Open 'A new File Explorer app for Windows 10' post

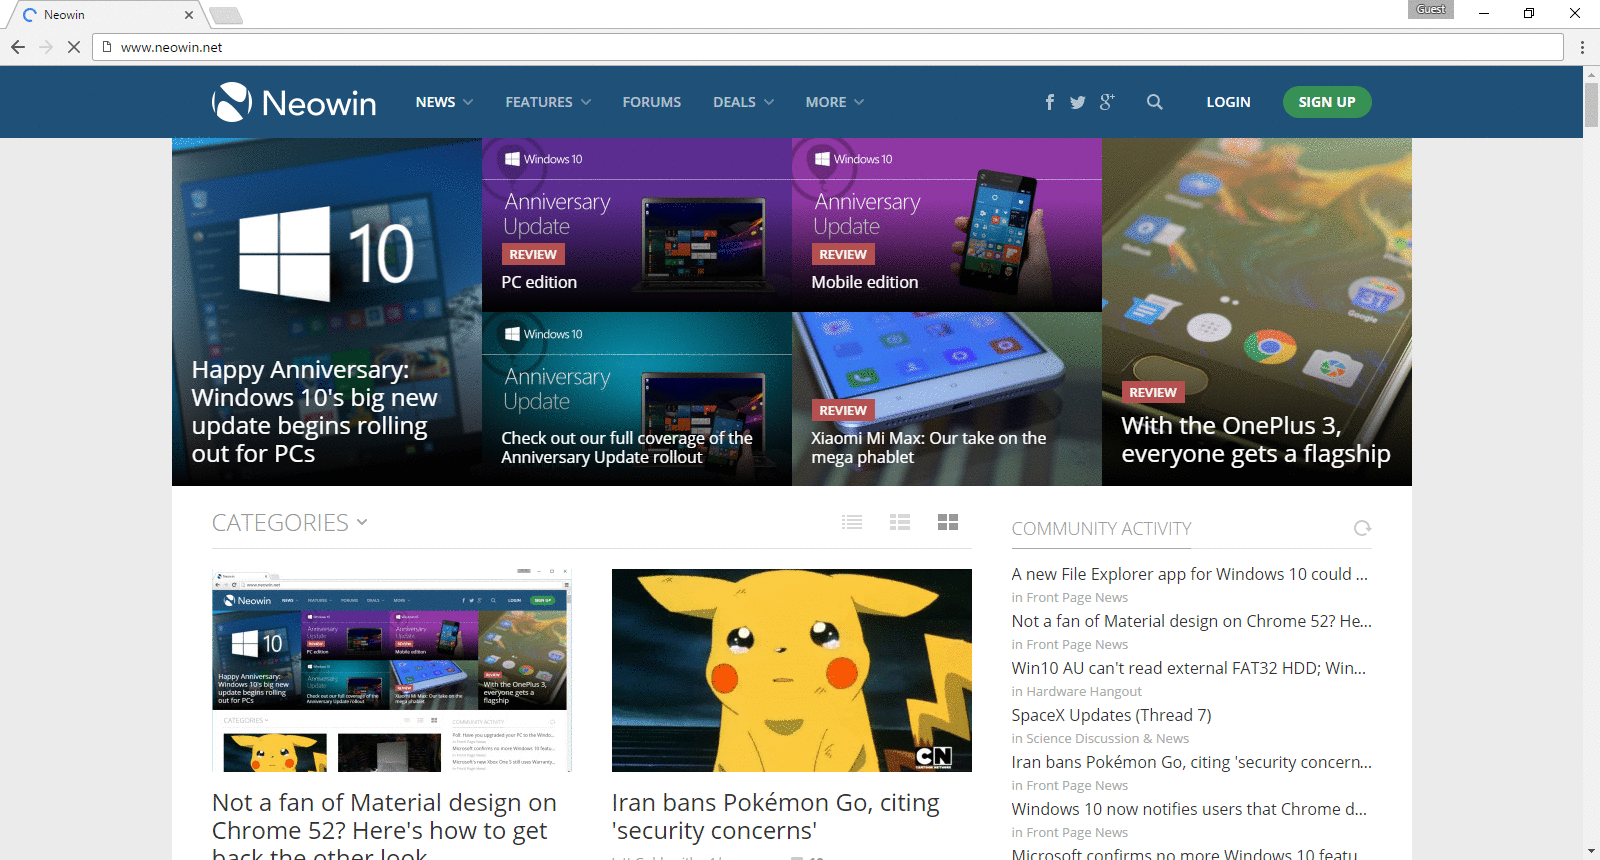1189,574
